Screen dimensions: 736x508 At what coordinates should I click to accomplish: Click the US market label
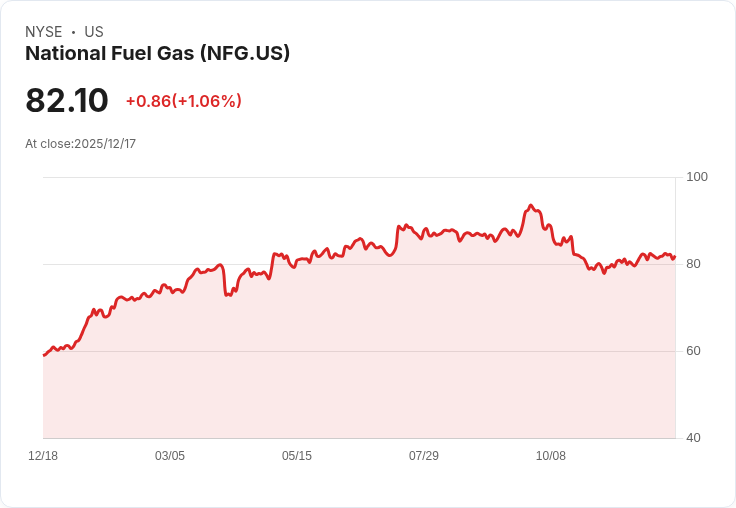tap(94, 32)
